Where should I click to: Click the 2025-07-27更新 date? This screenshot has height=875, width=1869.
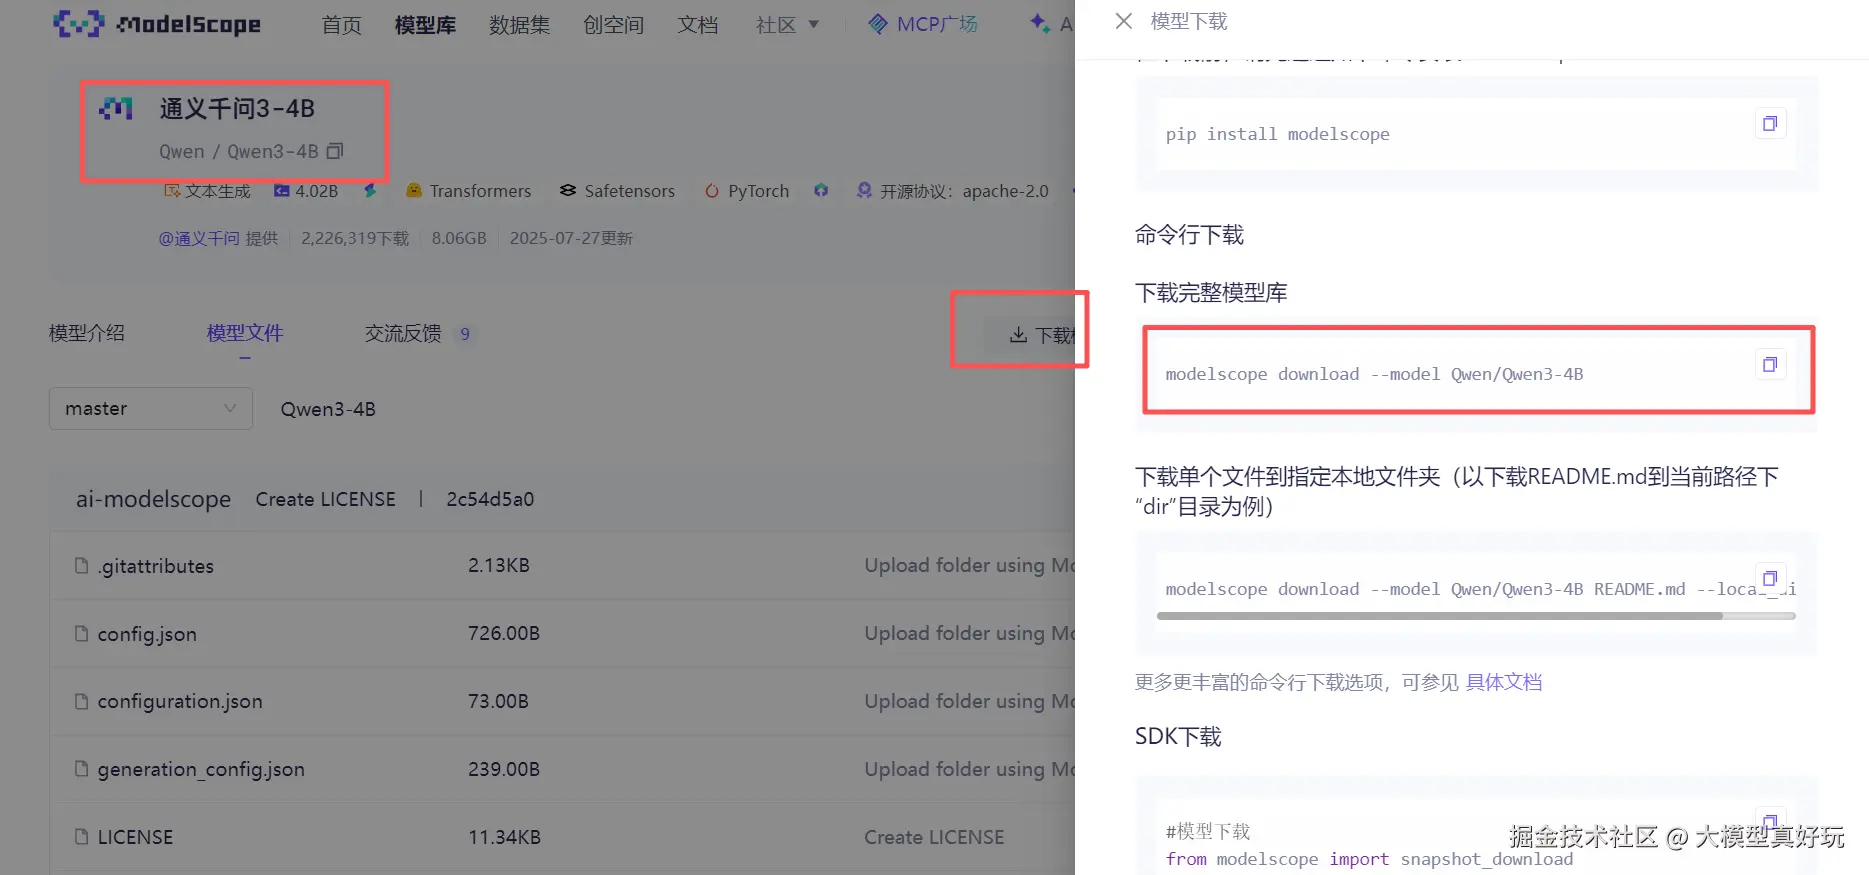tap(571, 238)
